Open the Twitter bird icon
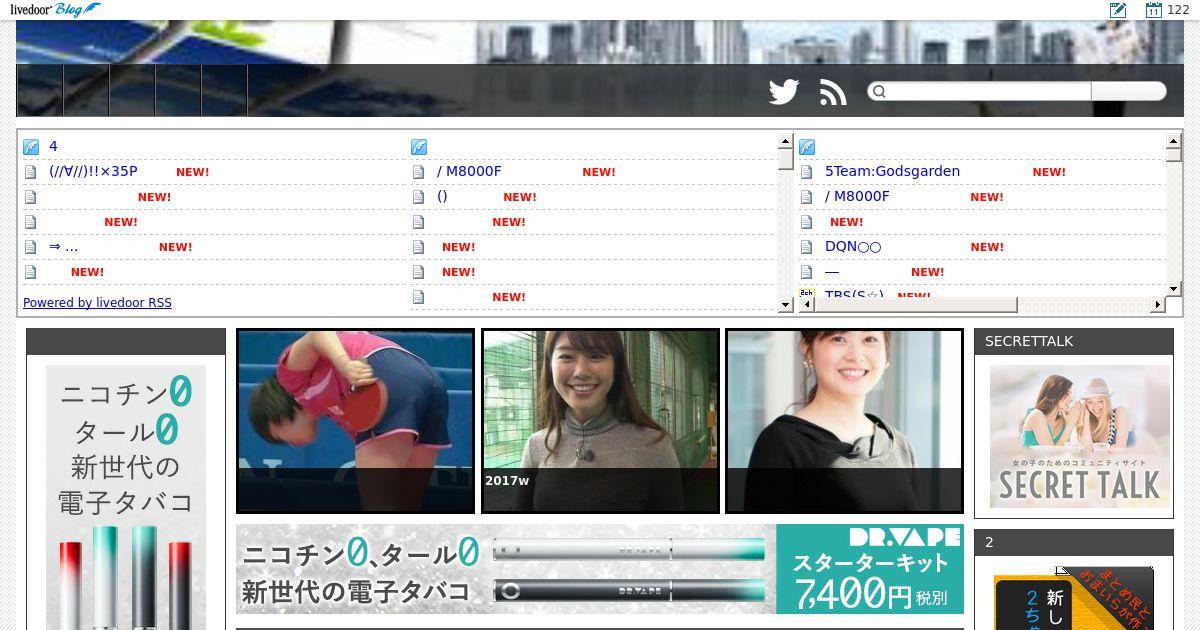This screenshot has height=630, width=1200. click(784, 92)
